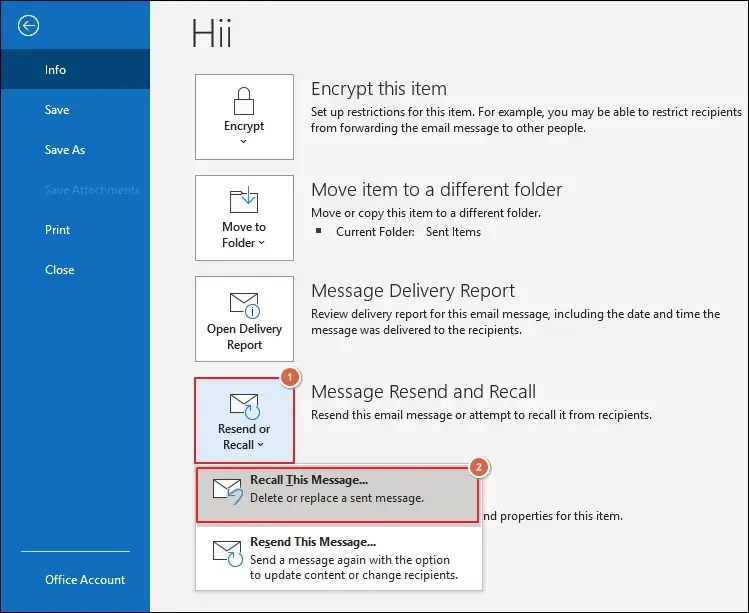Click the 'Current Folder:' label
Viewport: 749px width, 613px height.
coord(375,232)
